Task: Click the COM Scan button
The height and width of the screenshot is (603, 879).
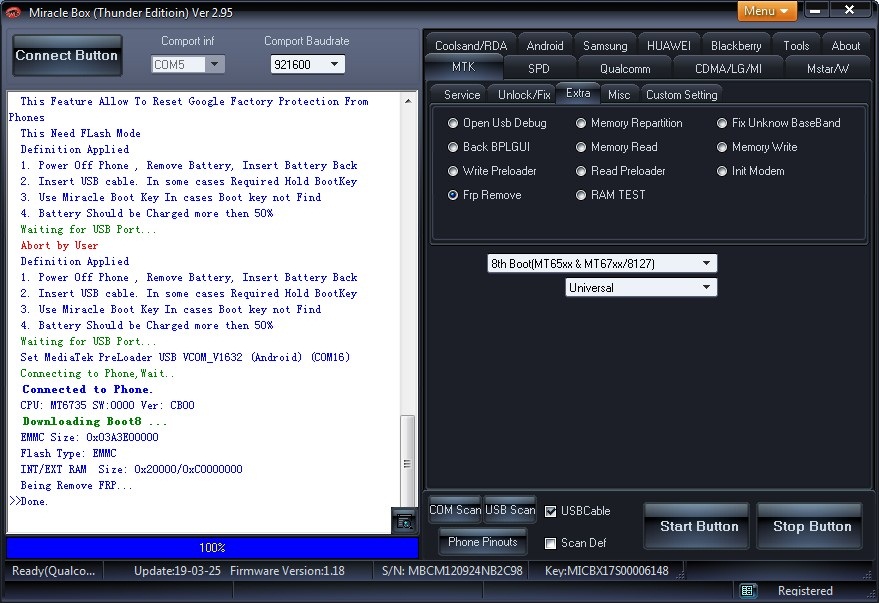Action: tap(455, 510)
